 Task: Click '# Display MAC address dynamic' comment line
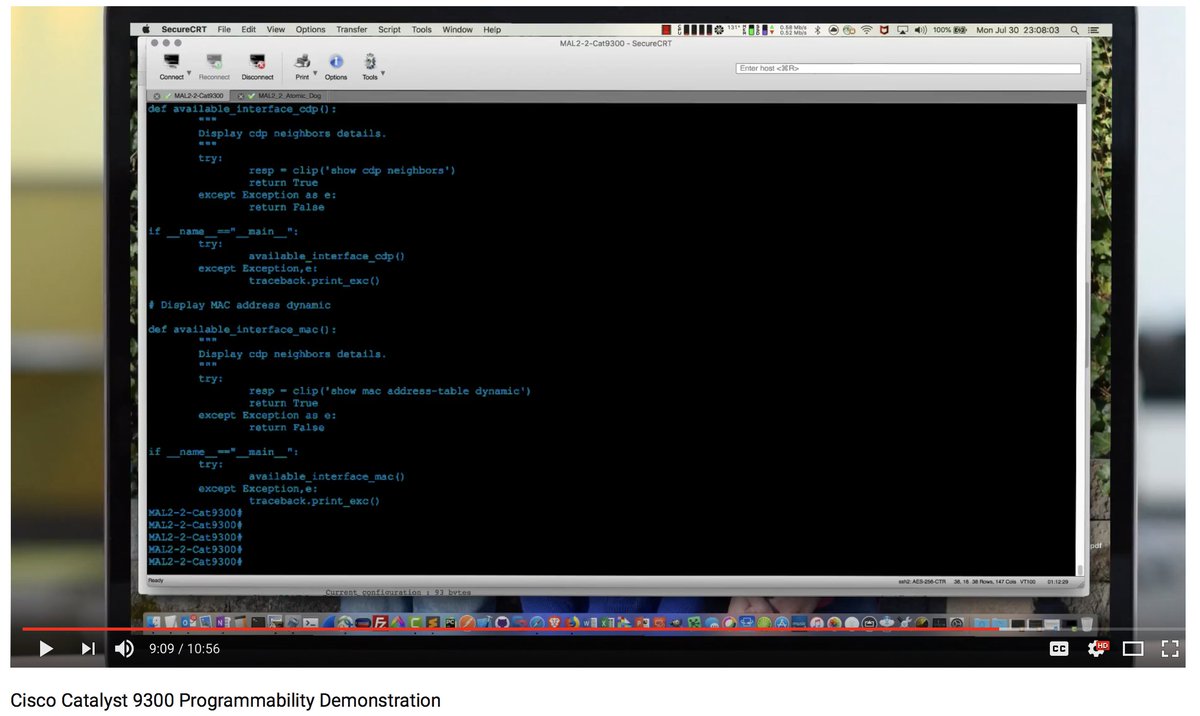pos(239,305)
